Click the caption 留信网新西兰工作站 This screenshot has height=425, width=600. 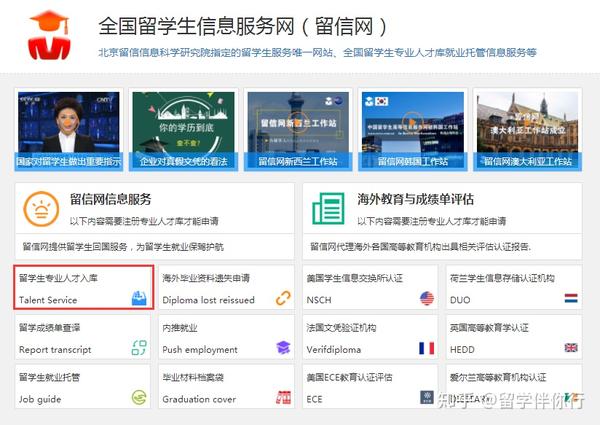point(298,161)
